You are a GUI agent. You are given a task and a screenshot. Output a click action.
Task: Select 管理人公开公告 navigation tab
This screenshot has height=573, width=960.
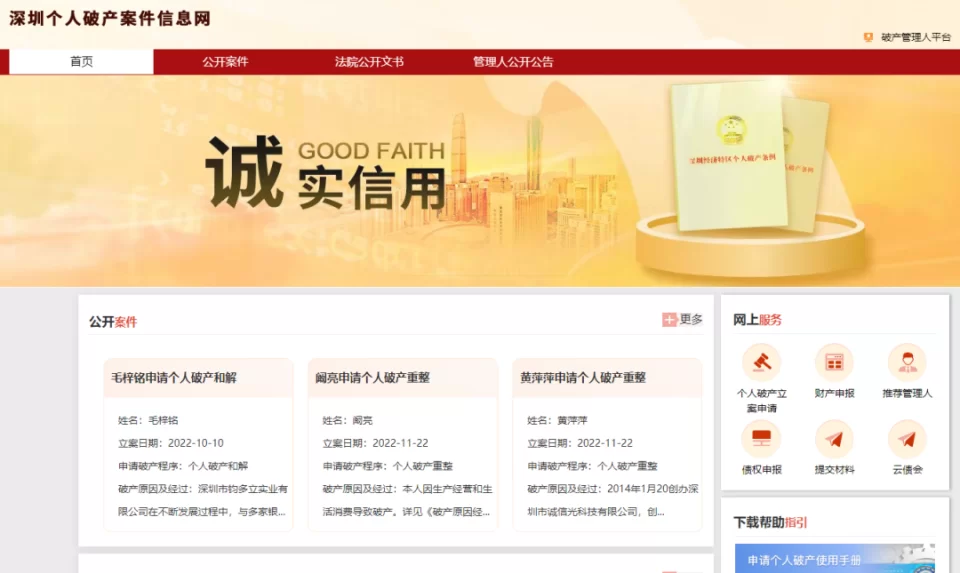[x=513, y=62]
